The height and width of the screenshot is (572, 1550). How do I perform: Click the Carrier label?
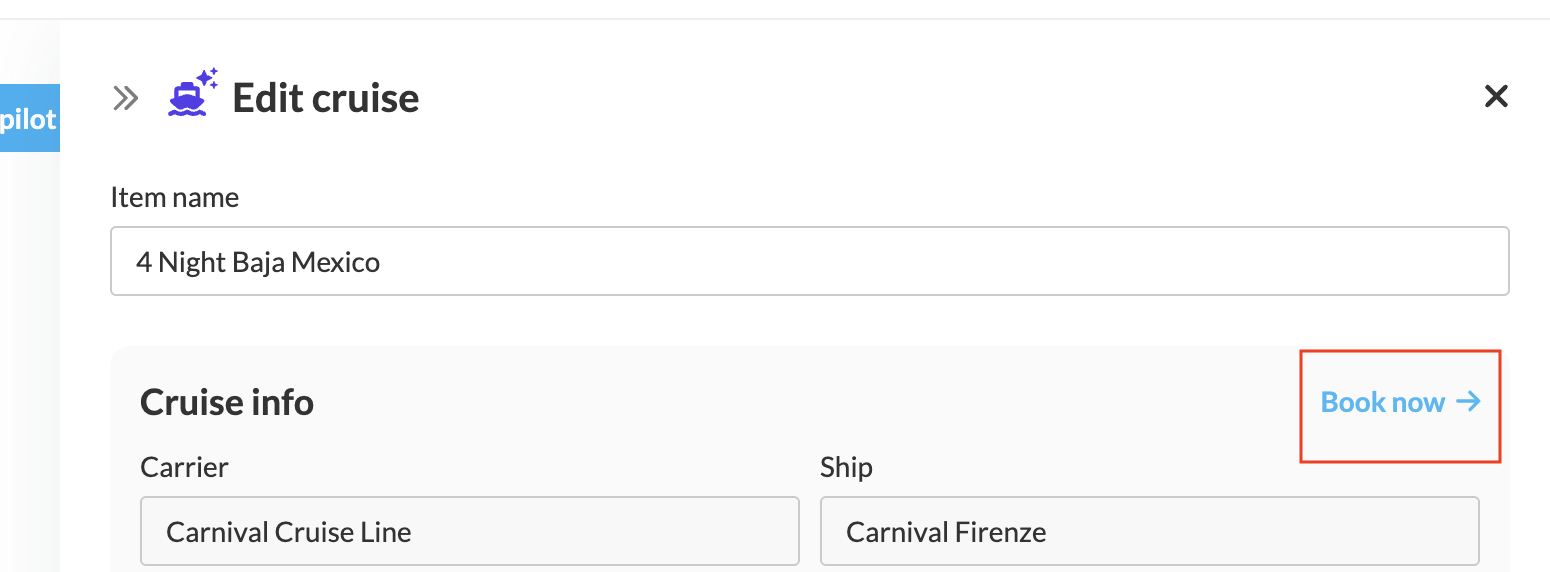185,467
